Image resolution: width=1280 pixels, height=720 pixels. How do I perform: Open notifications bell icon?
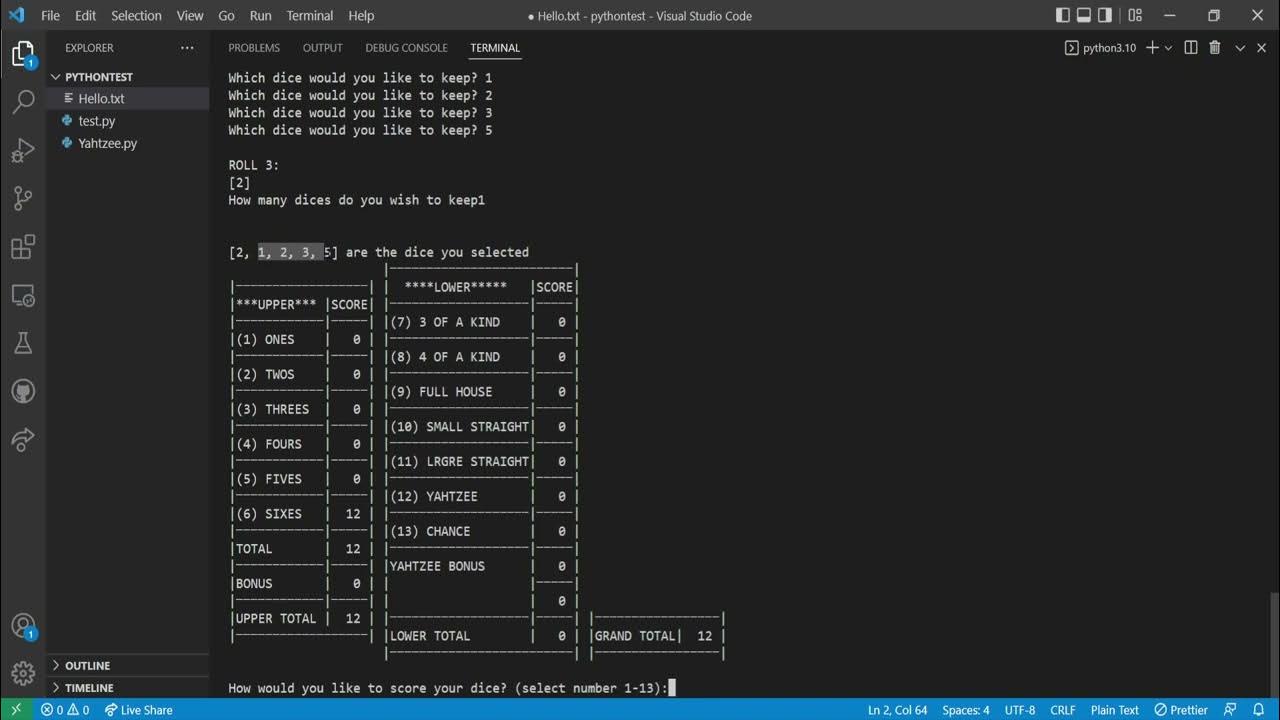click(x=1259, y=710)
